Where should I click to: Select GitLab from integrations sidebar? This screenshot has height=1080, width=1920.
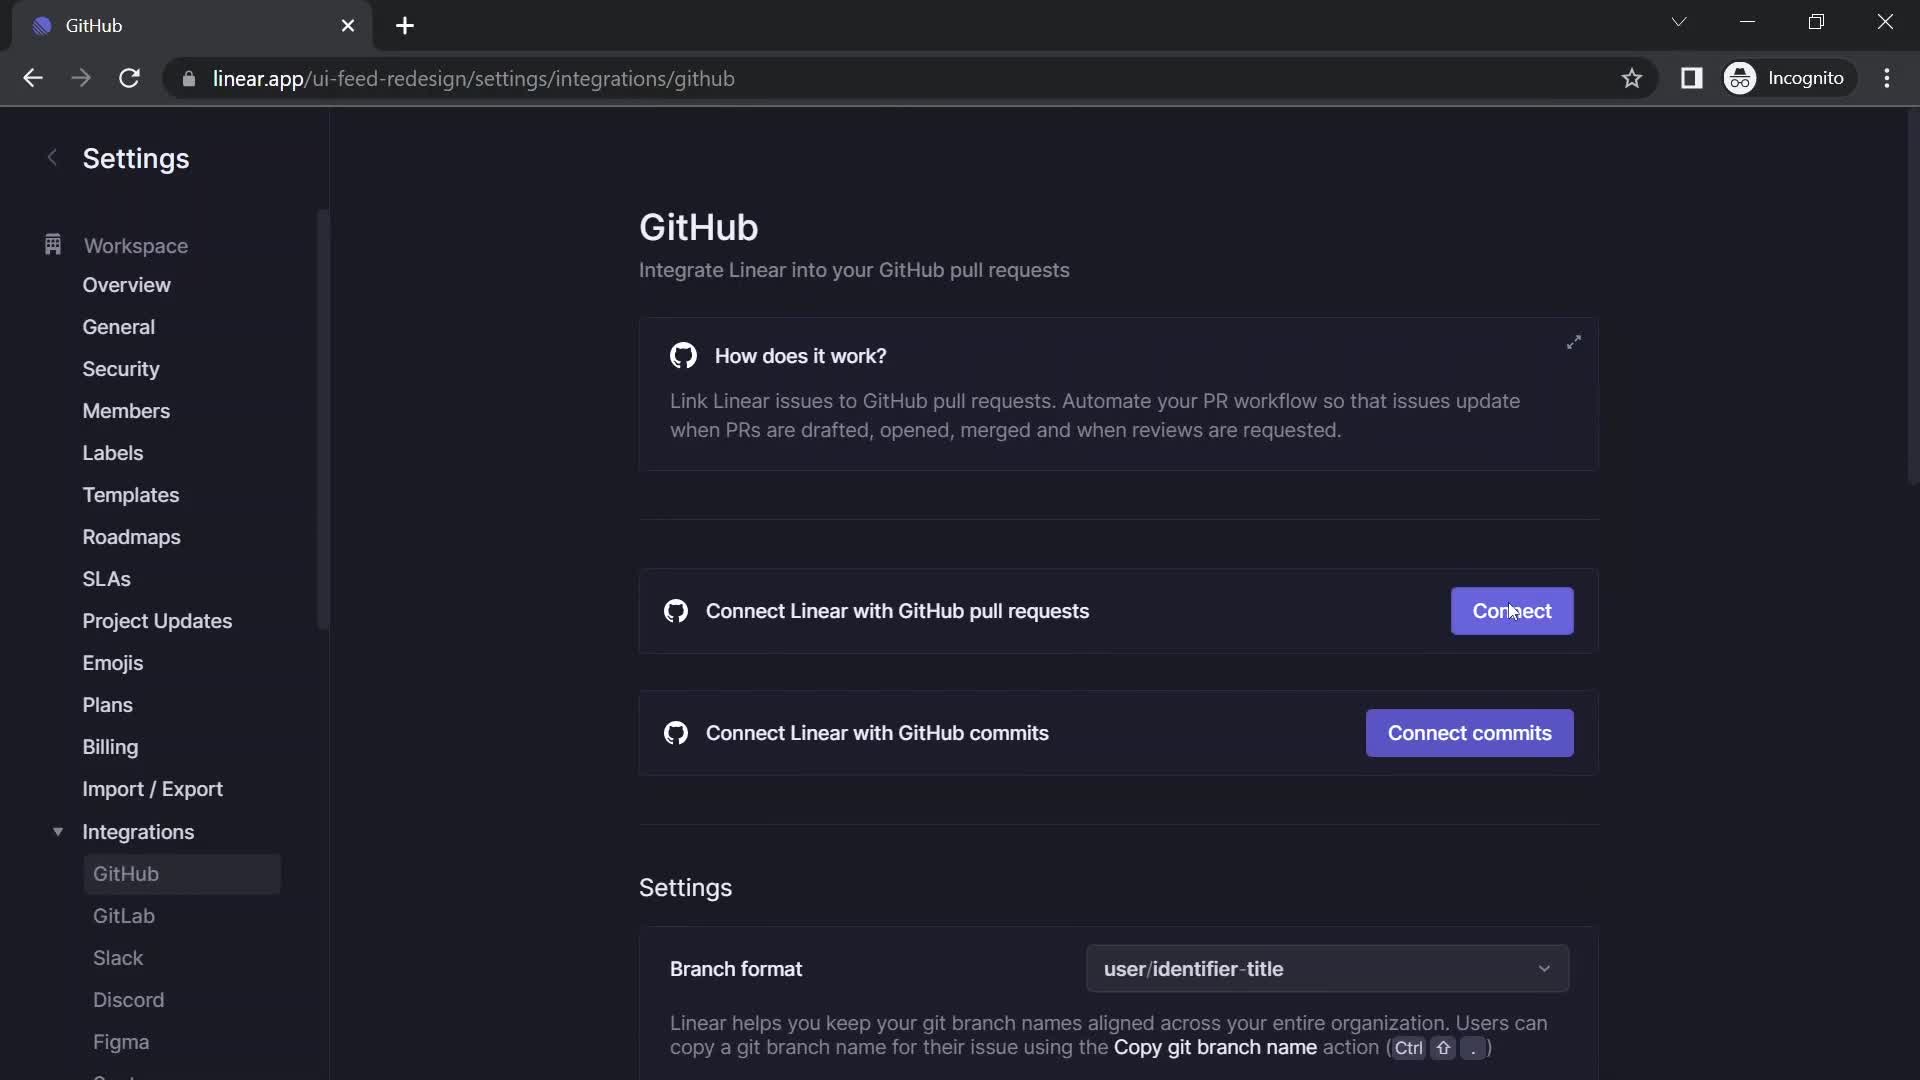(x=123, y=915)
